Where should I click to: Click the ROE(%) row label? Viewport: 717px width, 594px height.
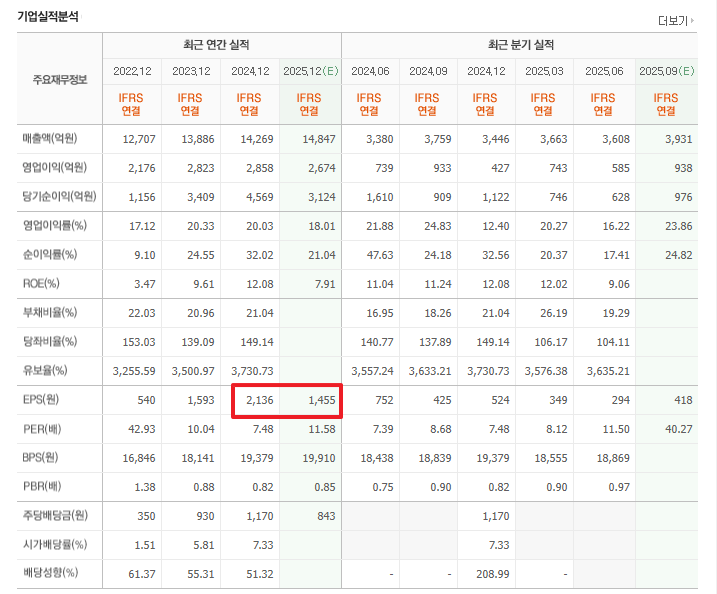pyautogui.click(x=41, y=284)
